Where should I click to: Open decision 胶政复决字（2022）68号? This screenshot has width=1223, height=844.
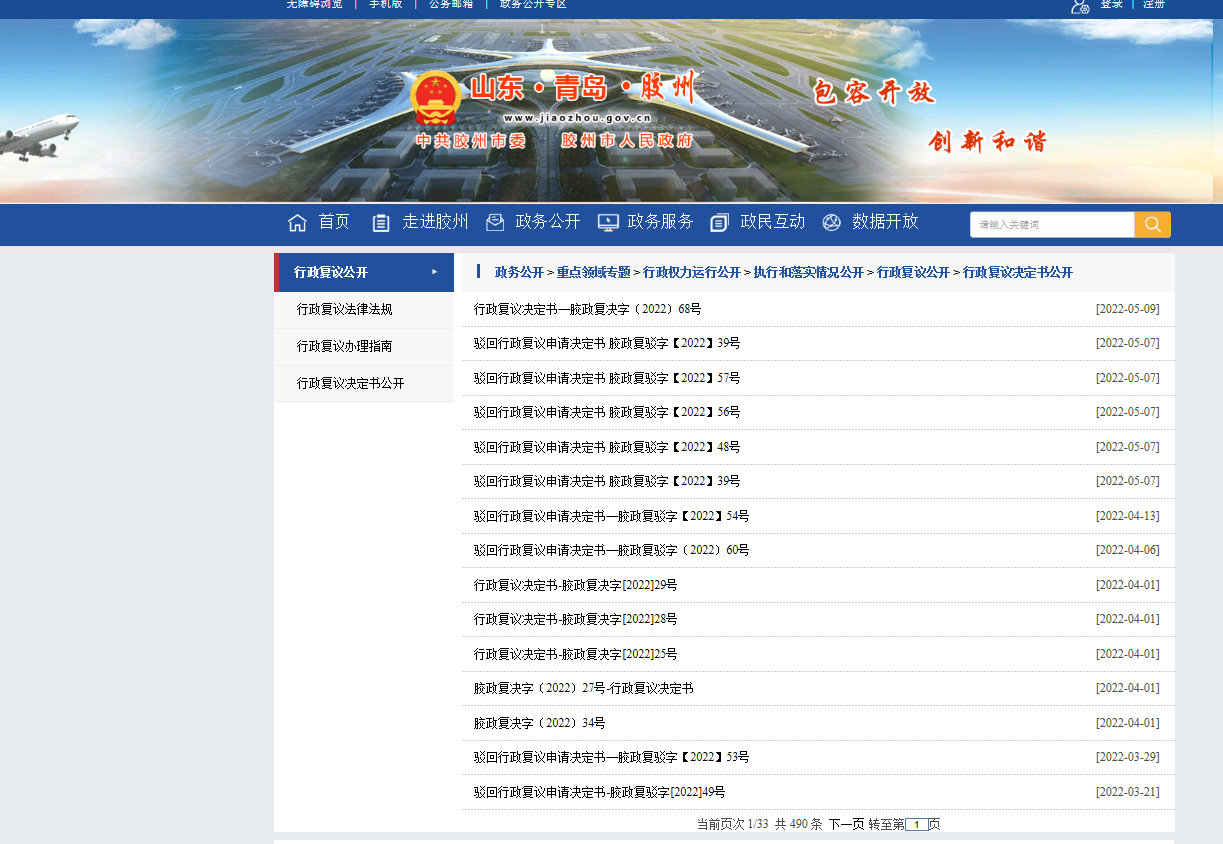click(x=587, y=310)
